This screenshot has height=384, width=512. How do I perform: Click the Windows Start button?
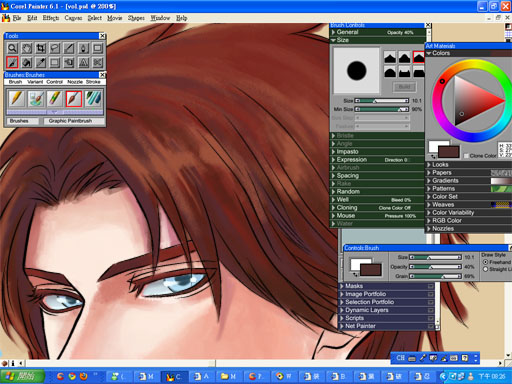point(22,376)
